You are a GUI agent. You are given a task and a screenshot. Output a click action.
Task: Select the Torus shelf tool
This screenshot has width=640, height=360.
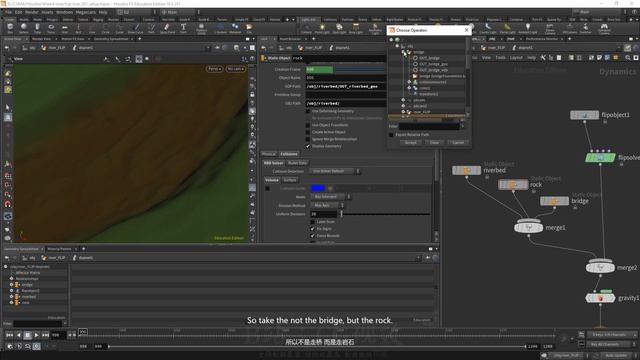pos(51,28)
